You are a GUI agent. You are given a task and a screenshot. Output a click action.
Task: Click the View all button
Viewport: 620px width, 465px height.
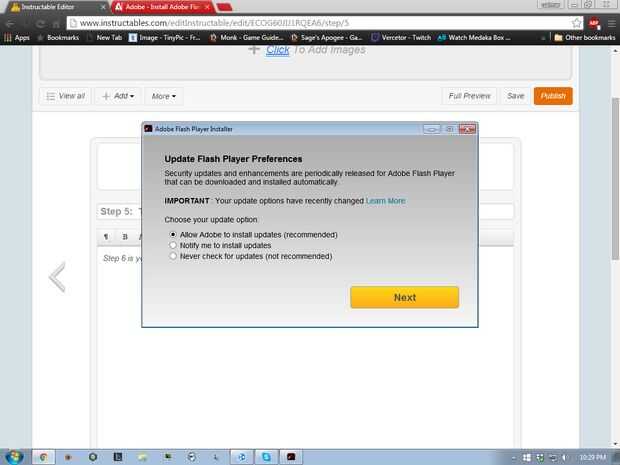coord(66,96)
